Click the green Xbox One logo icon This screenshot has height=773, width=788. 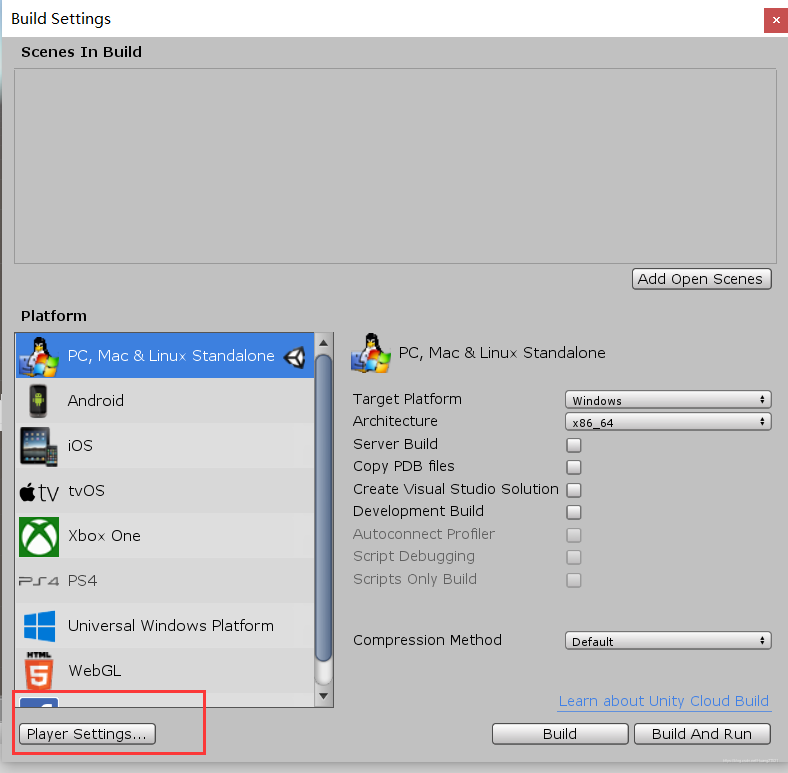point(39,536)
